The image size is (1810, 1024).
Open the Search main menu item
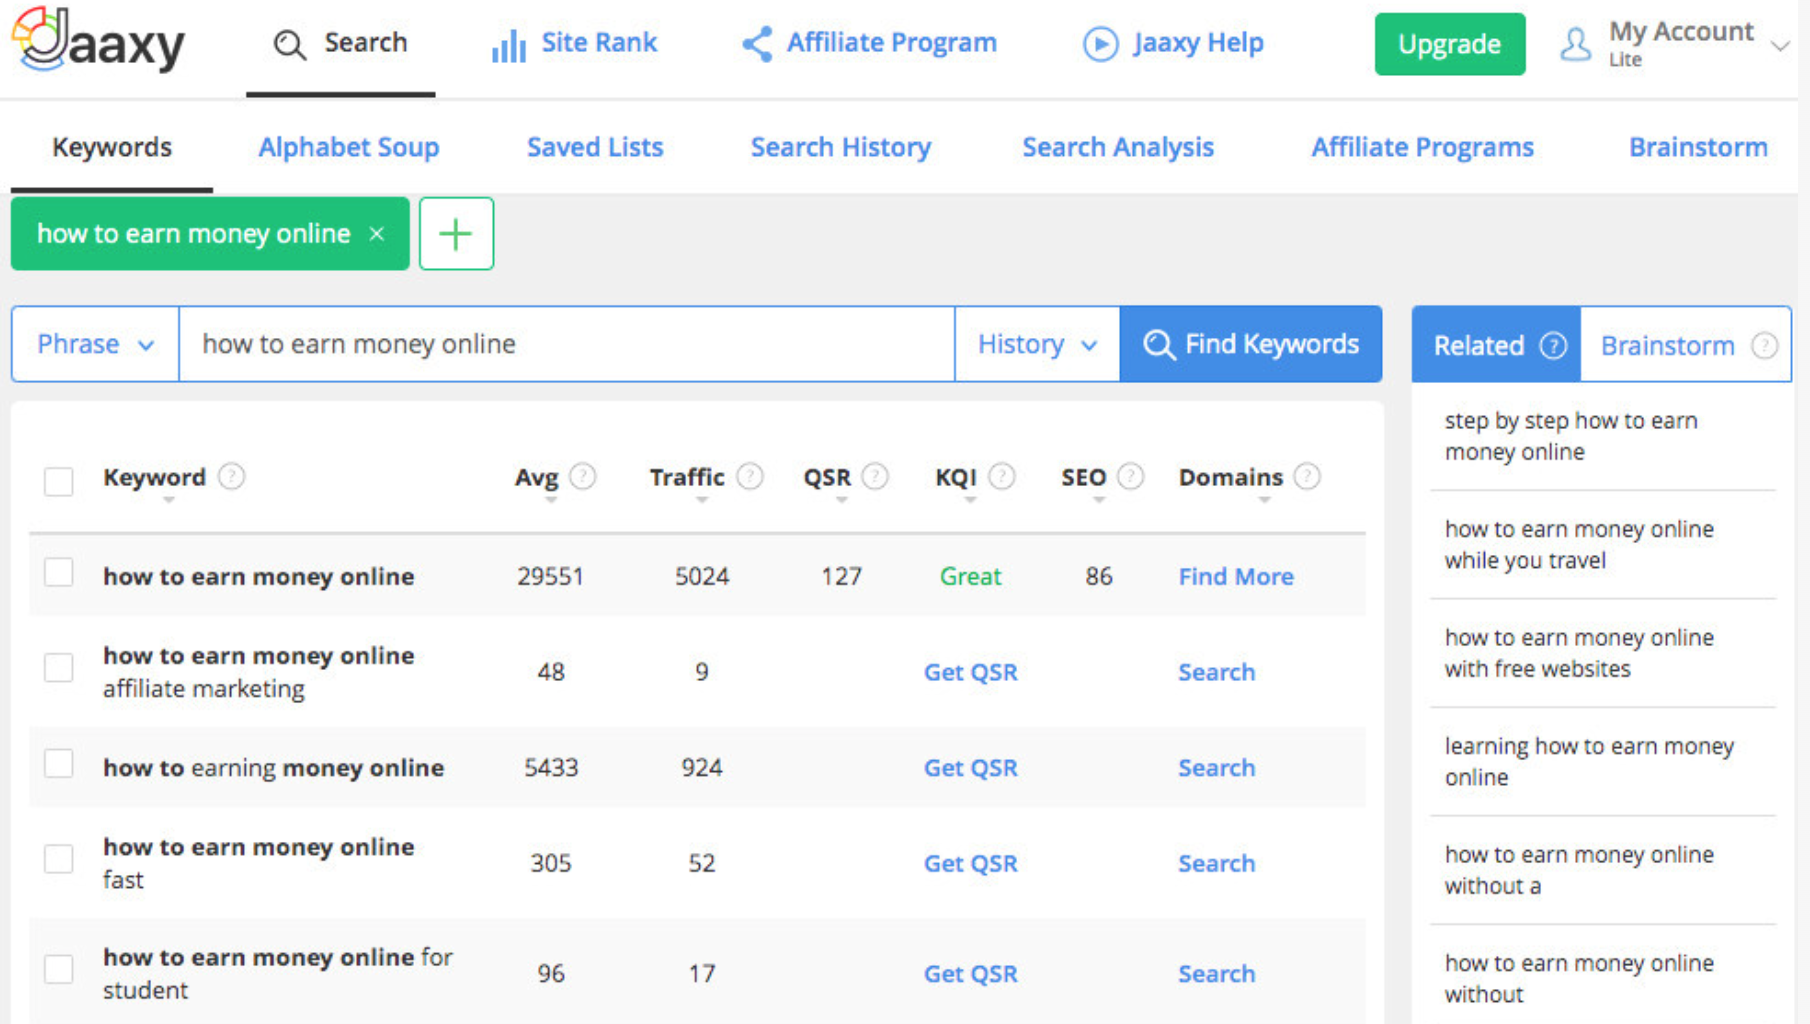click(341, 44)
